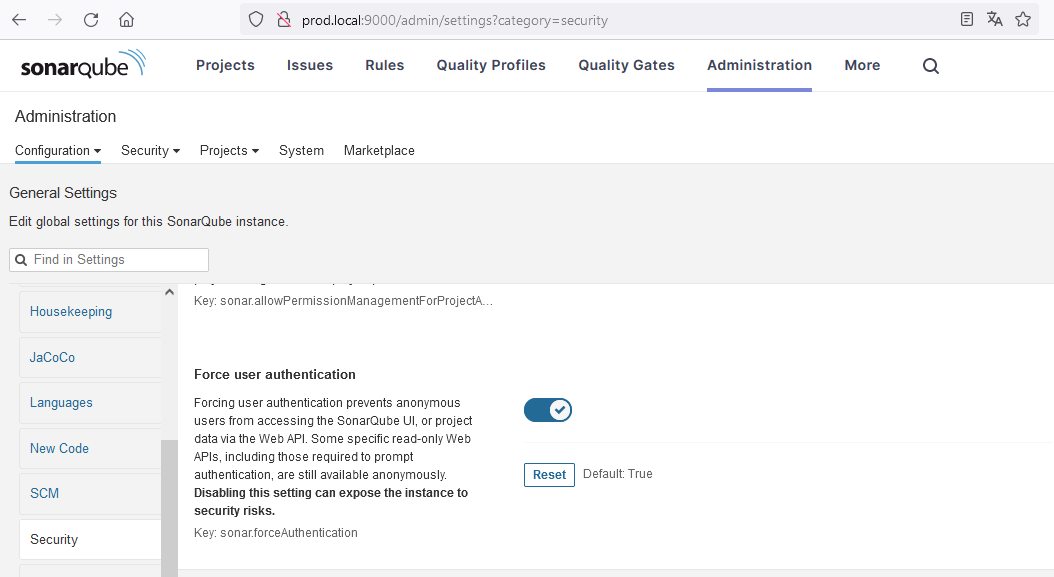The height and width of the screenshot is (577, 1054).
Task: Click the SonarQube logo
Action: (83, 65)
